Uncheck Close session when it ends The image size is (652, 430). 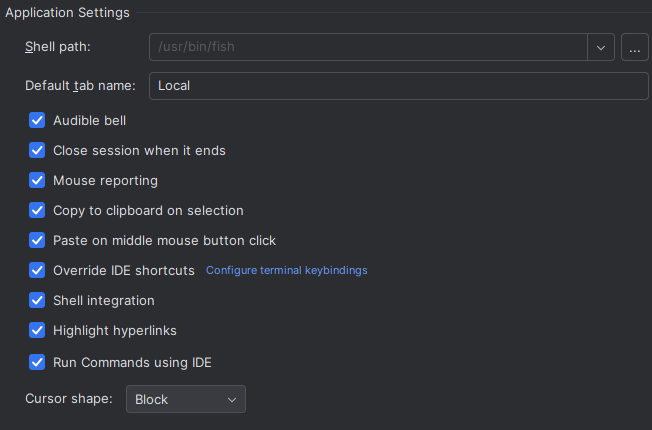pos(37,151)
